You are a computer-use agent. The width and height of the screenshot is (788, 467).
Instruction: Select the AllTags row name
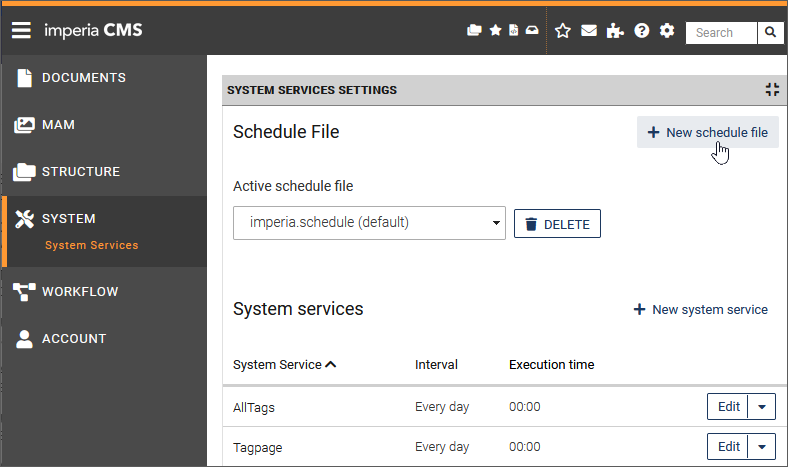[254, 407]
